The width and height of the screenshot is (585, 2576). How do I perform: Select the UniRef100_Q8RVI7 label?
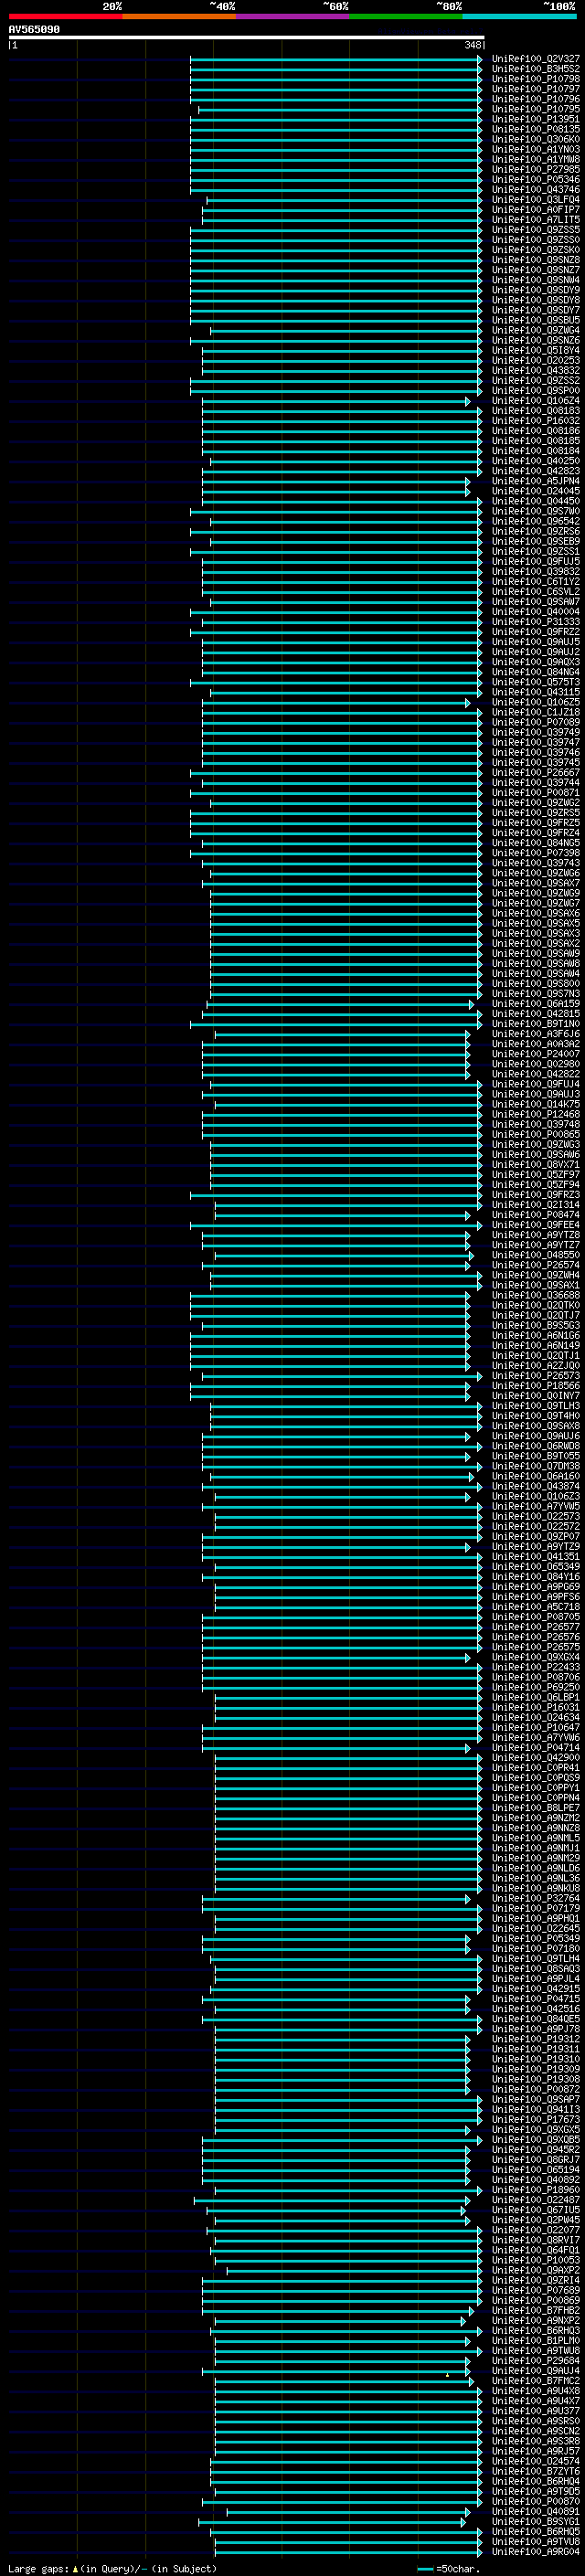pos(536,2240)
